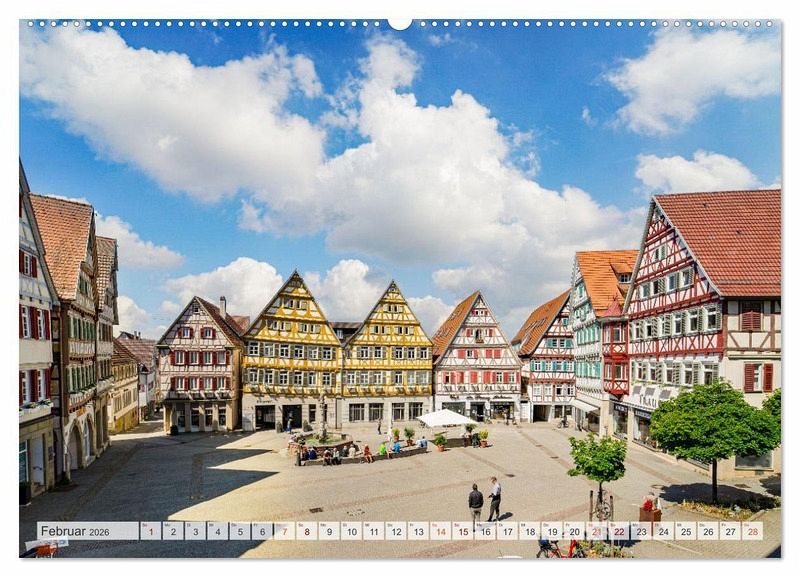
Task: Click the small tree beside the parked bicycle
Action: pyautogui.click(x=598, y=461)
